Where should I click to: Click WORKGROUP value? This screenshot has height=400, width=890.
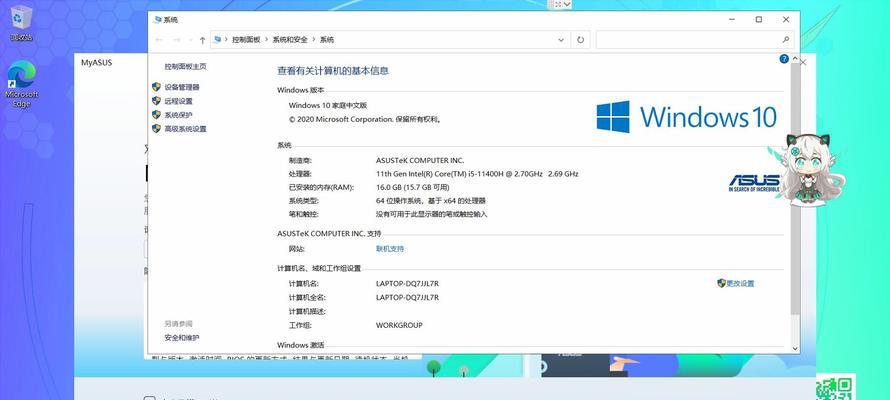(399, 326)
